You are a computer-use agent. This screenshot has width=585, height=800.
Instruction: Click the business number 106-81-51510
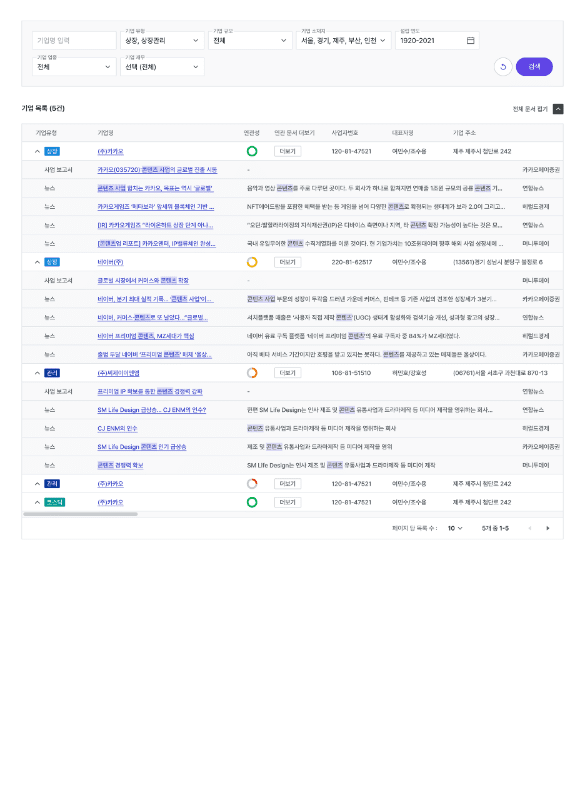pyautogui.click(x=351, y=373)
